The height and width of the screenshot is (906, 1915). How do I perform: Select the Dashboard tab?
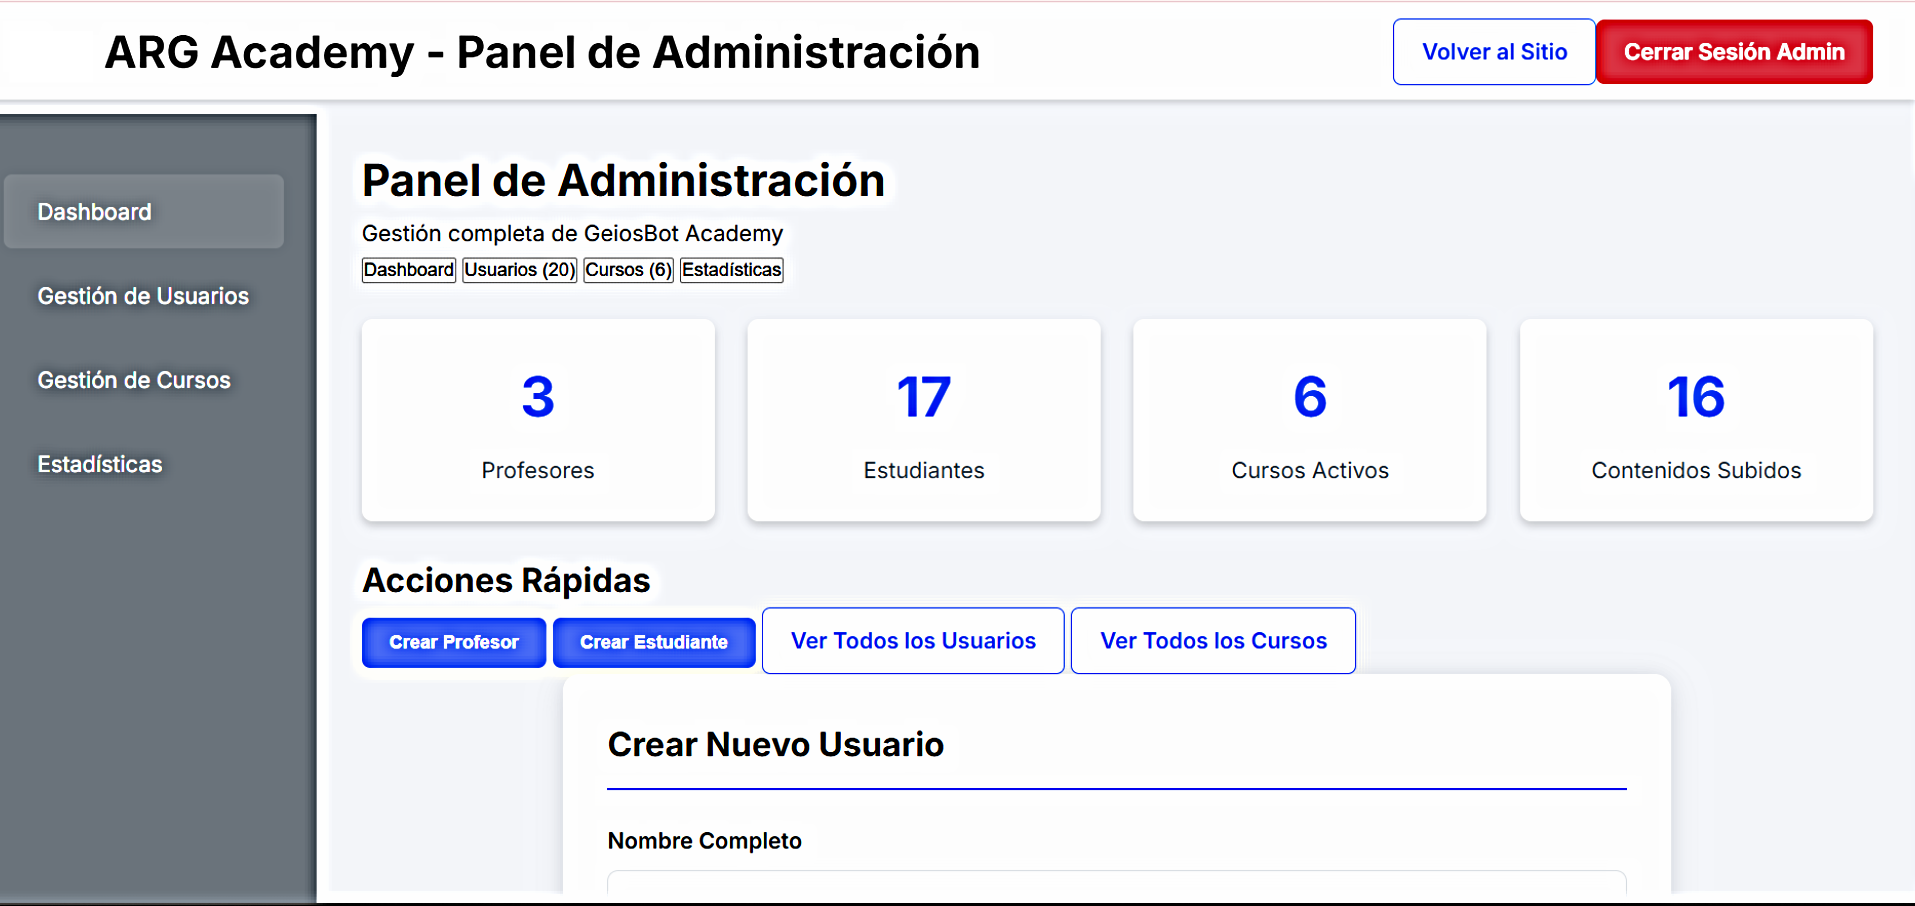click(408, 269)
